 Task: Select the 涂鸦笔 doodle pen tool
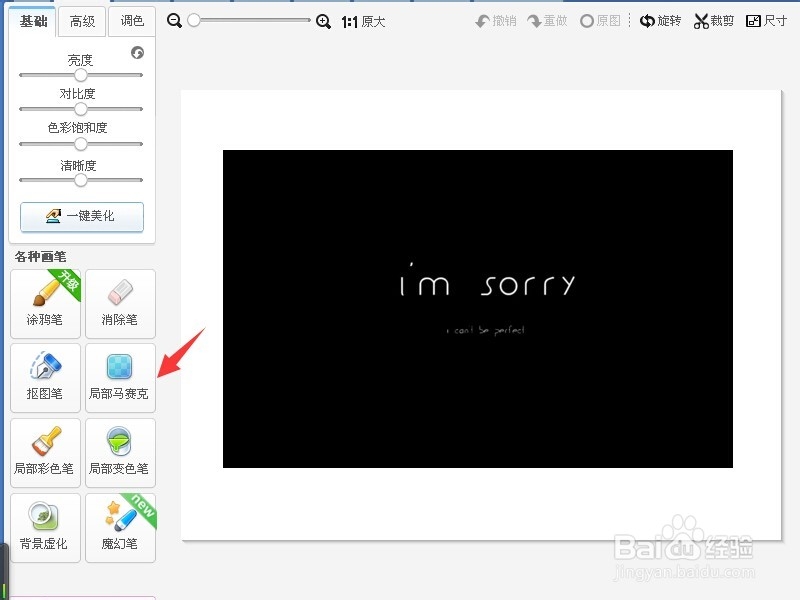45,304
